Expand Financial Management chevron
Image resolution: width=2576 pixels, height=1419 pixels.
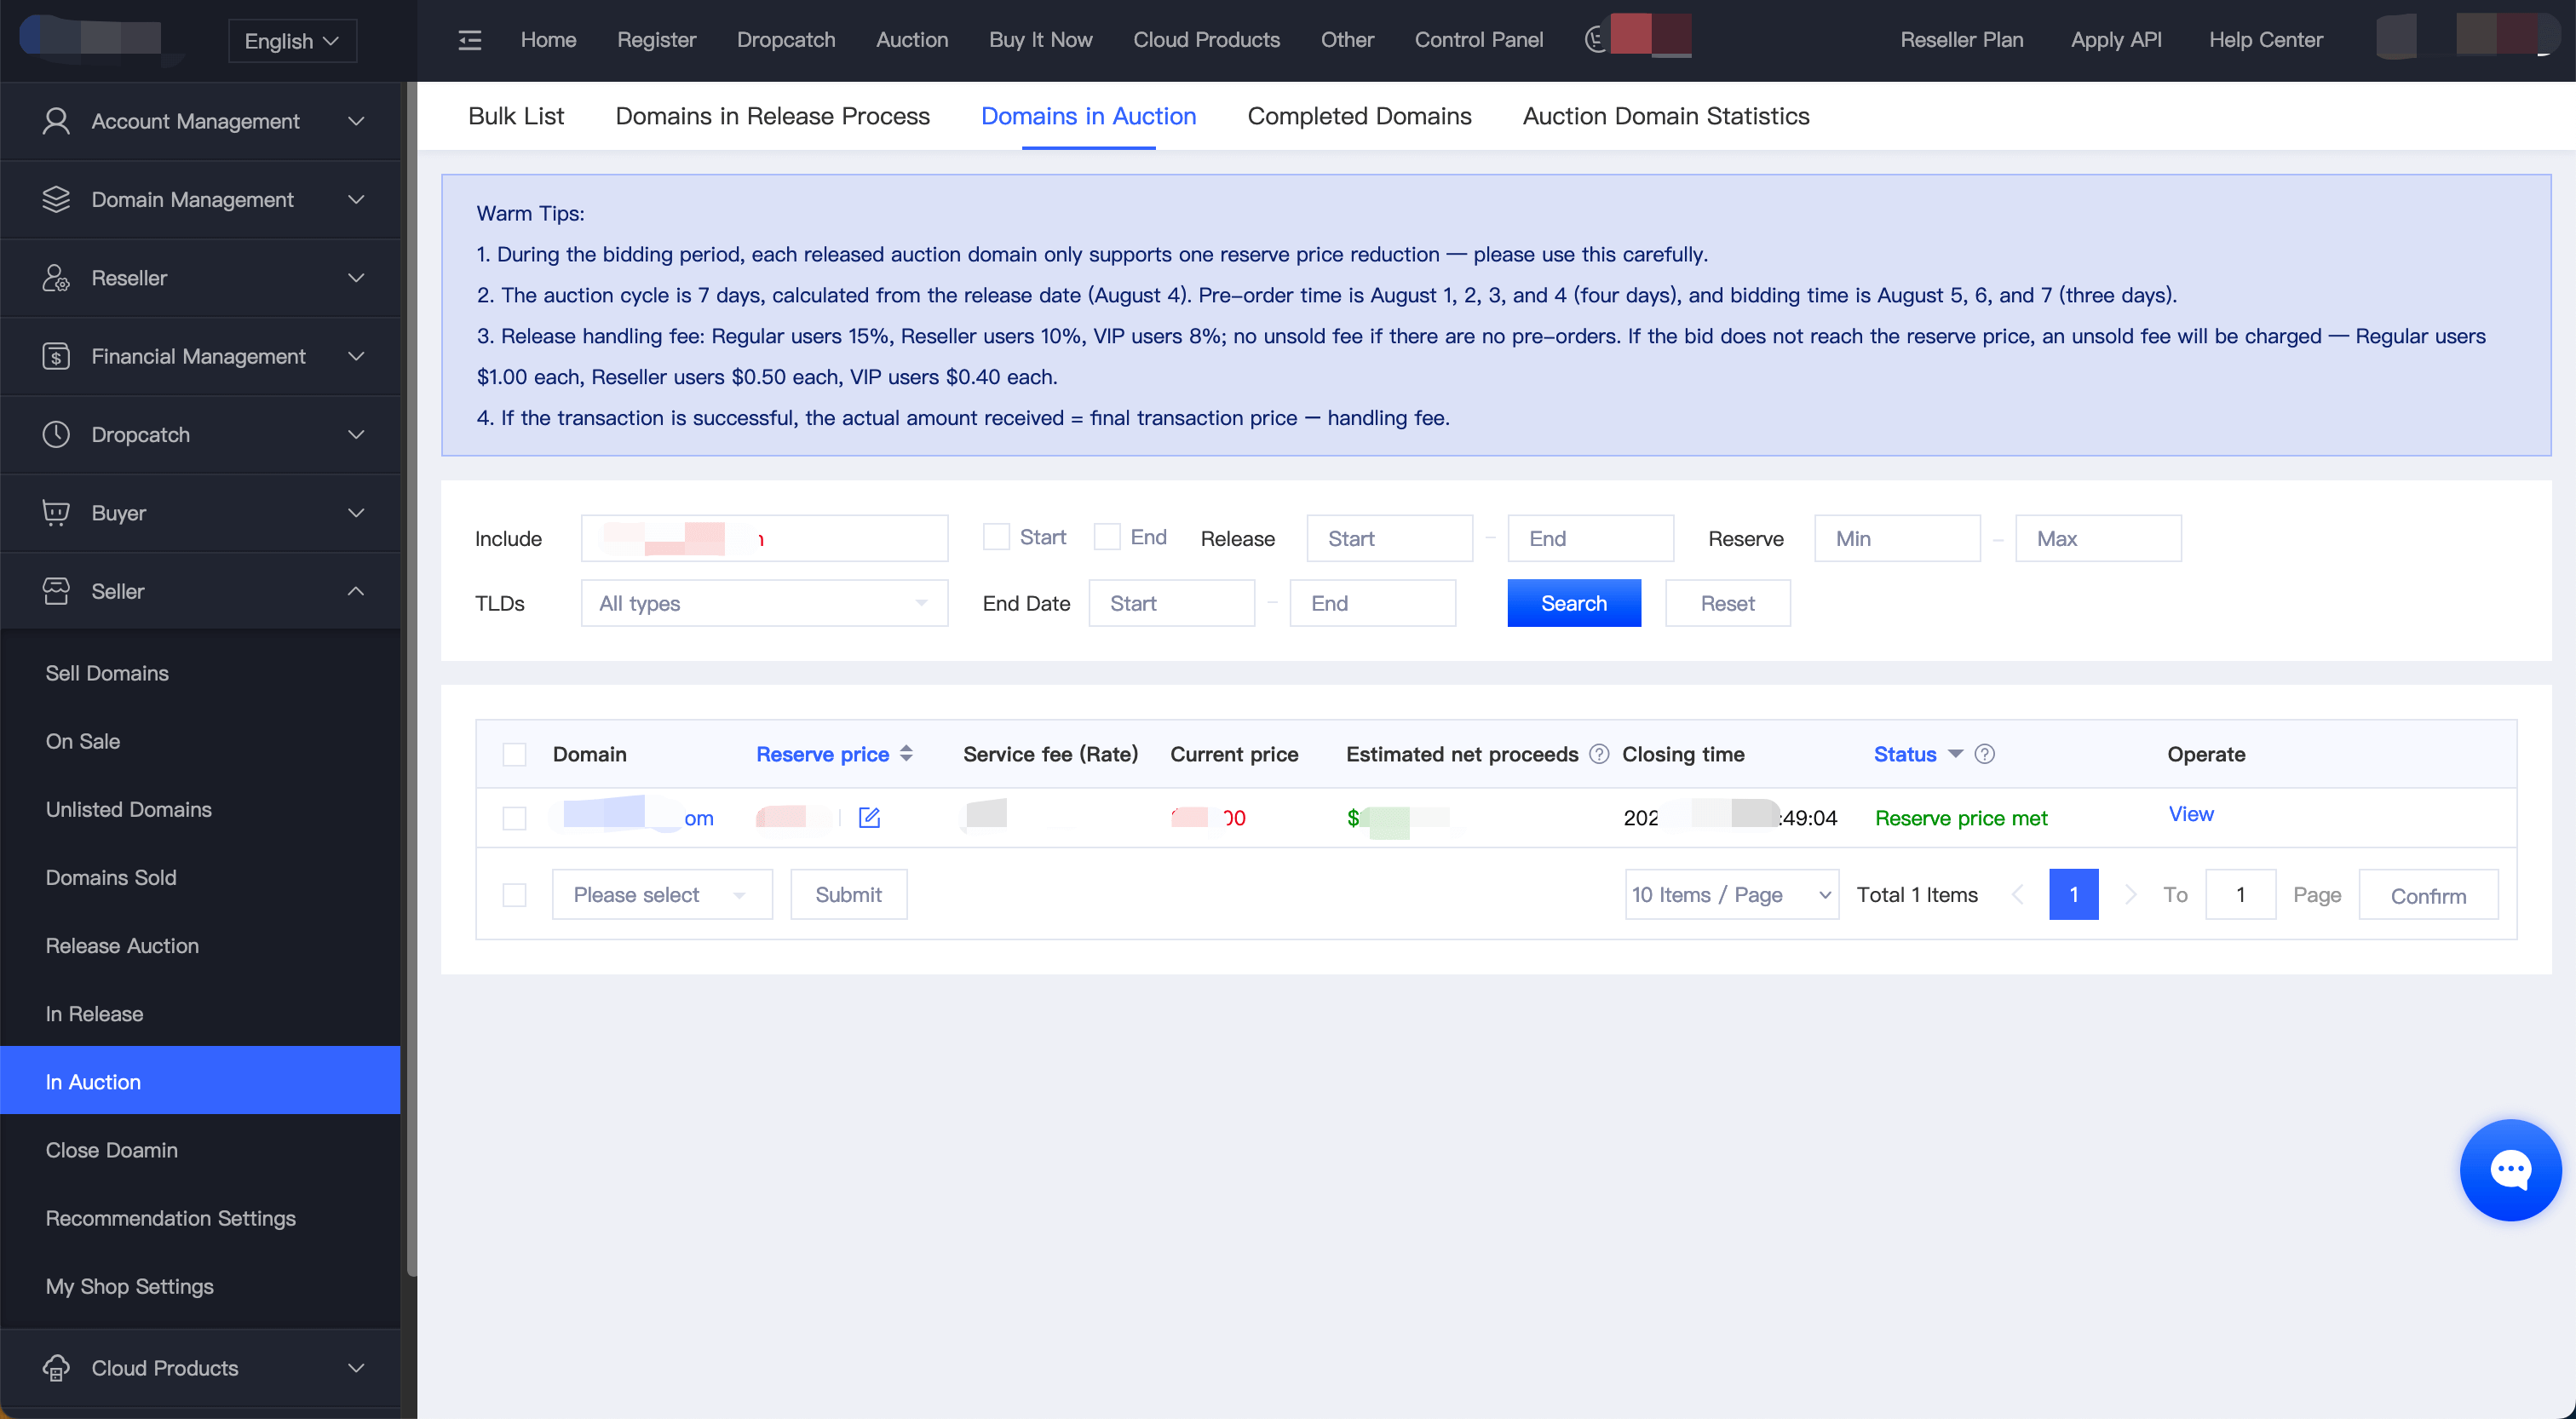pyautogui.click(x=356, y=356)
